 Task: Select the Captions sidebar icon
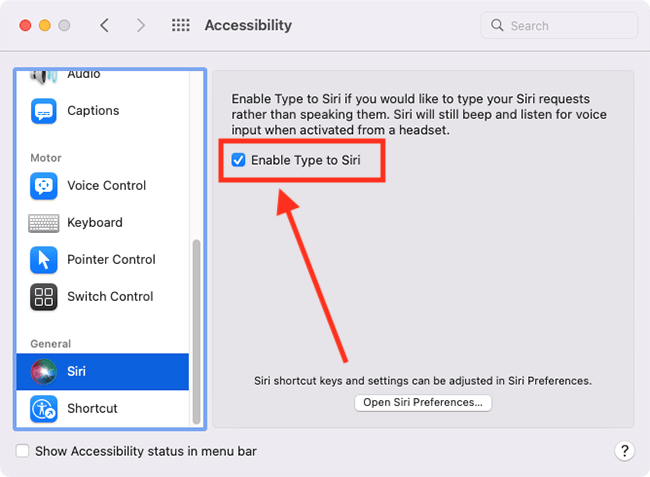pyautogui.click(x=44, y=111)
